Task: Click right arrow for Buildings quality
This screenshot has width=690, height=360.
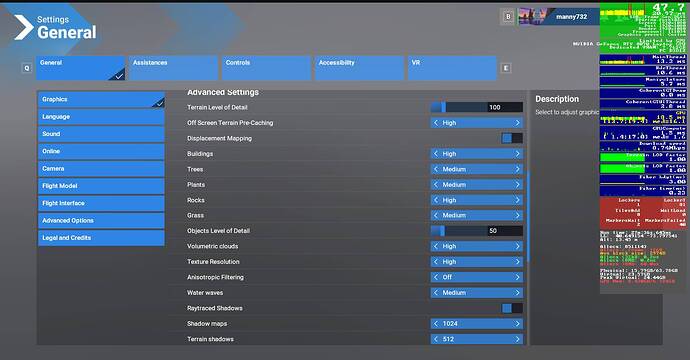Action: (518, 154)
